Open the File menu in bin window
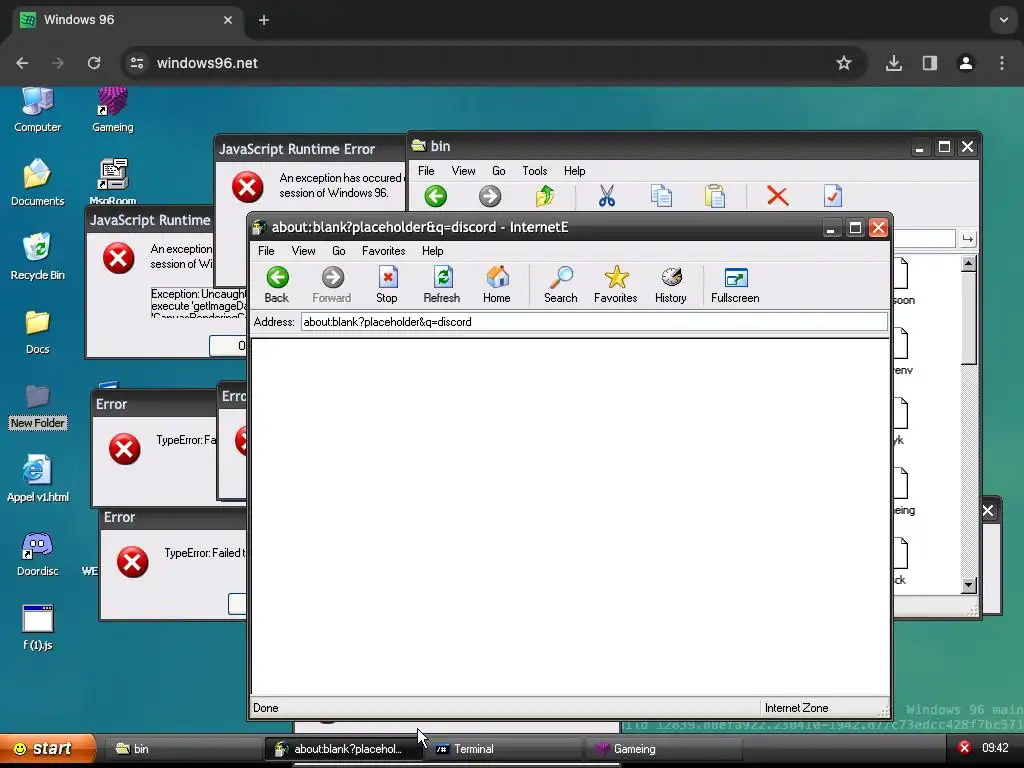Viewport: 1024px width, 768px height. [426, 170]
